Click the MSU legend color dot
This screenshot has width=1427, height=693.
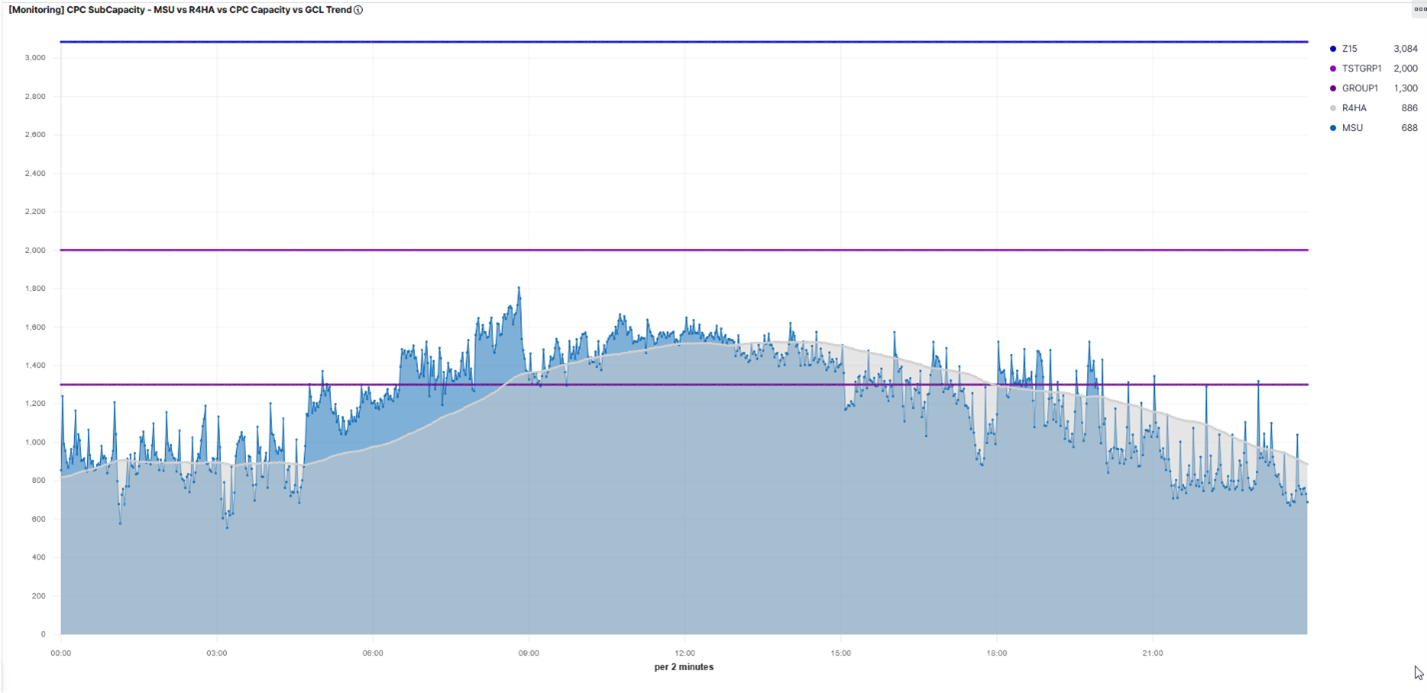[x=1332, y=128]
